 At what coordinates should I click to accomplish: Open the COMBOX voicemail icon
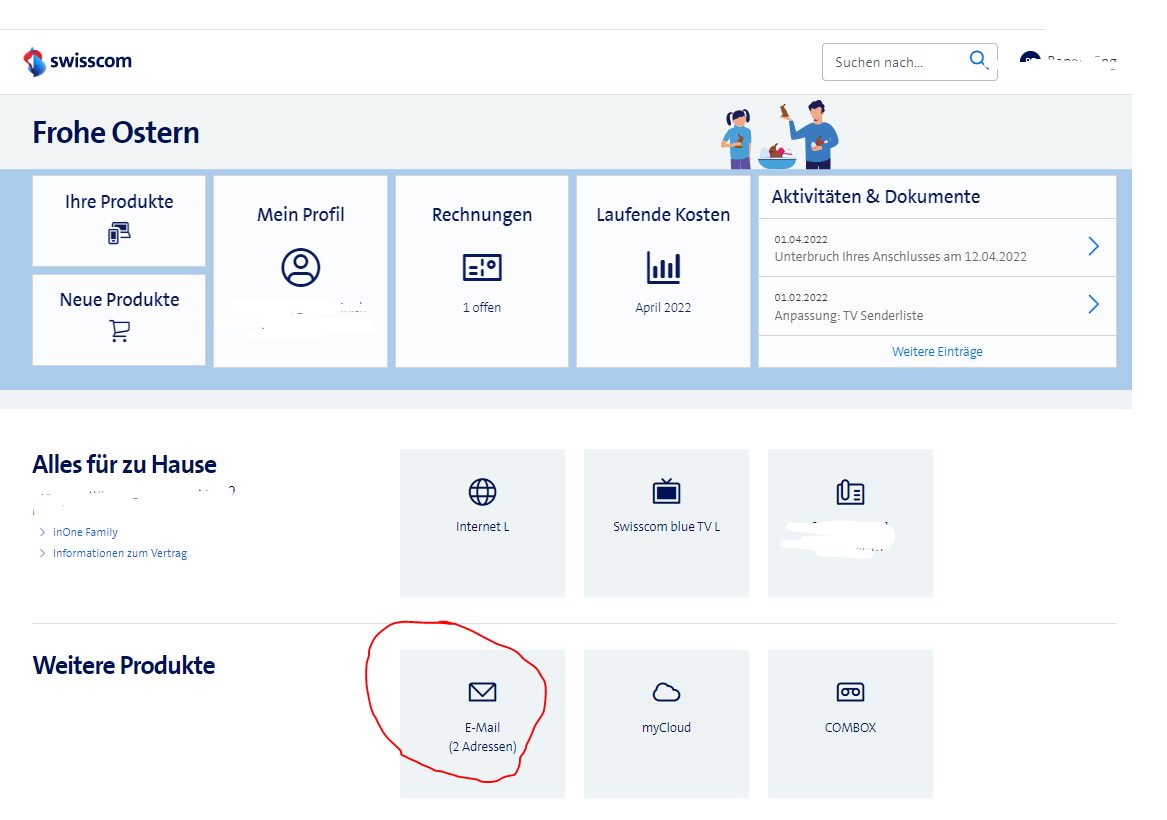[x=850, y=692]
